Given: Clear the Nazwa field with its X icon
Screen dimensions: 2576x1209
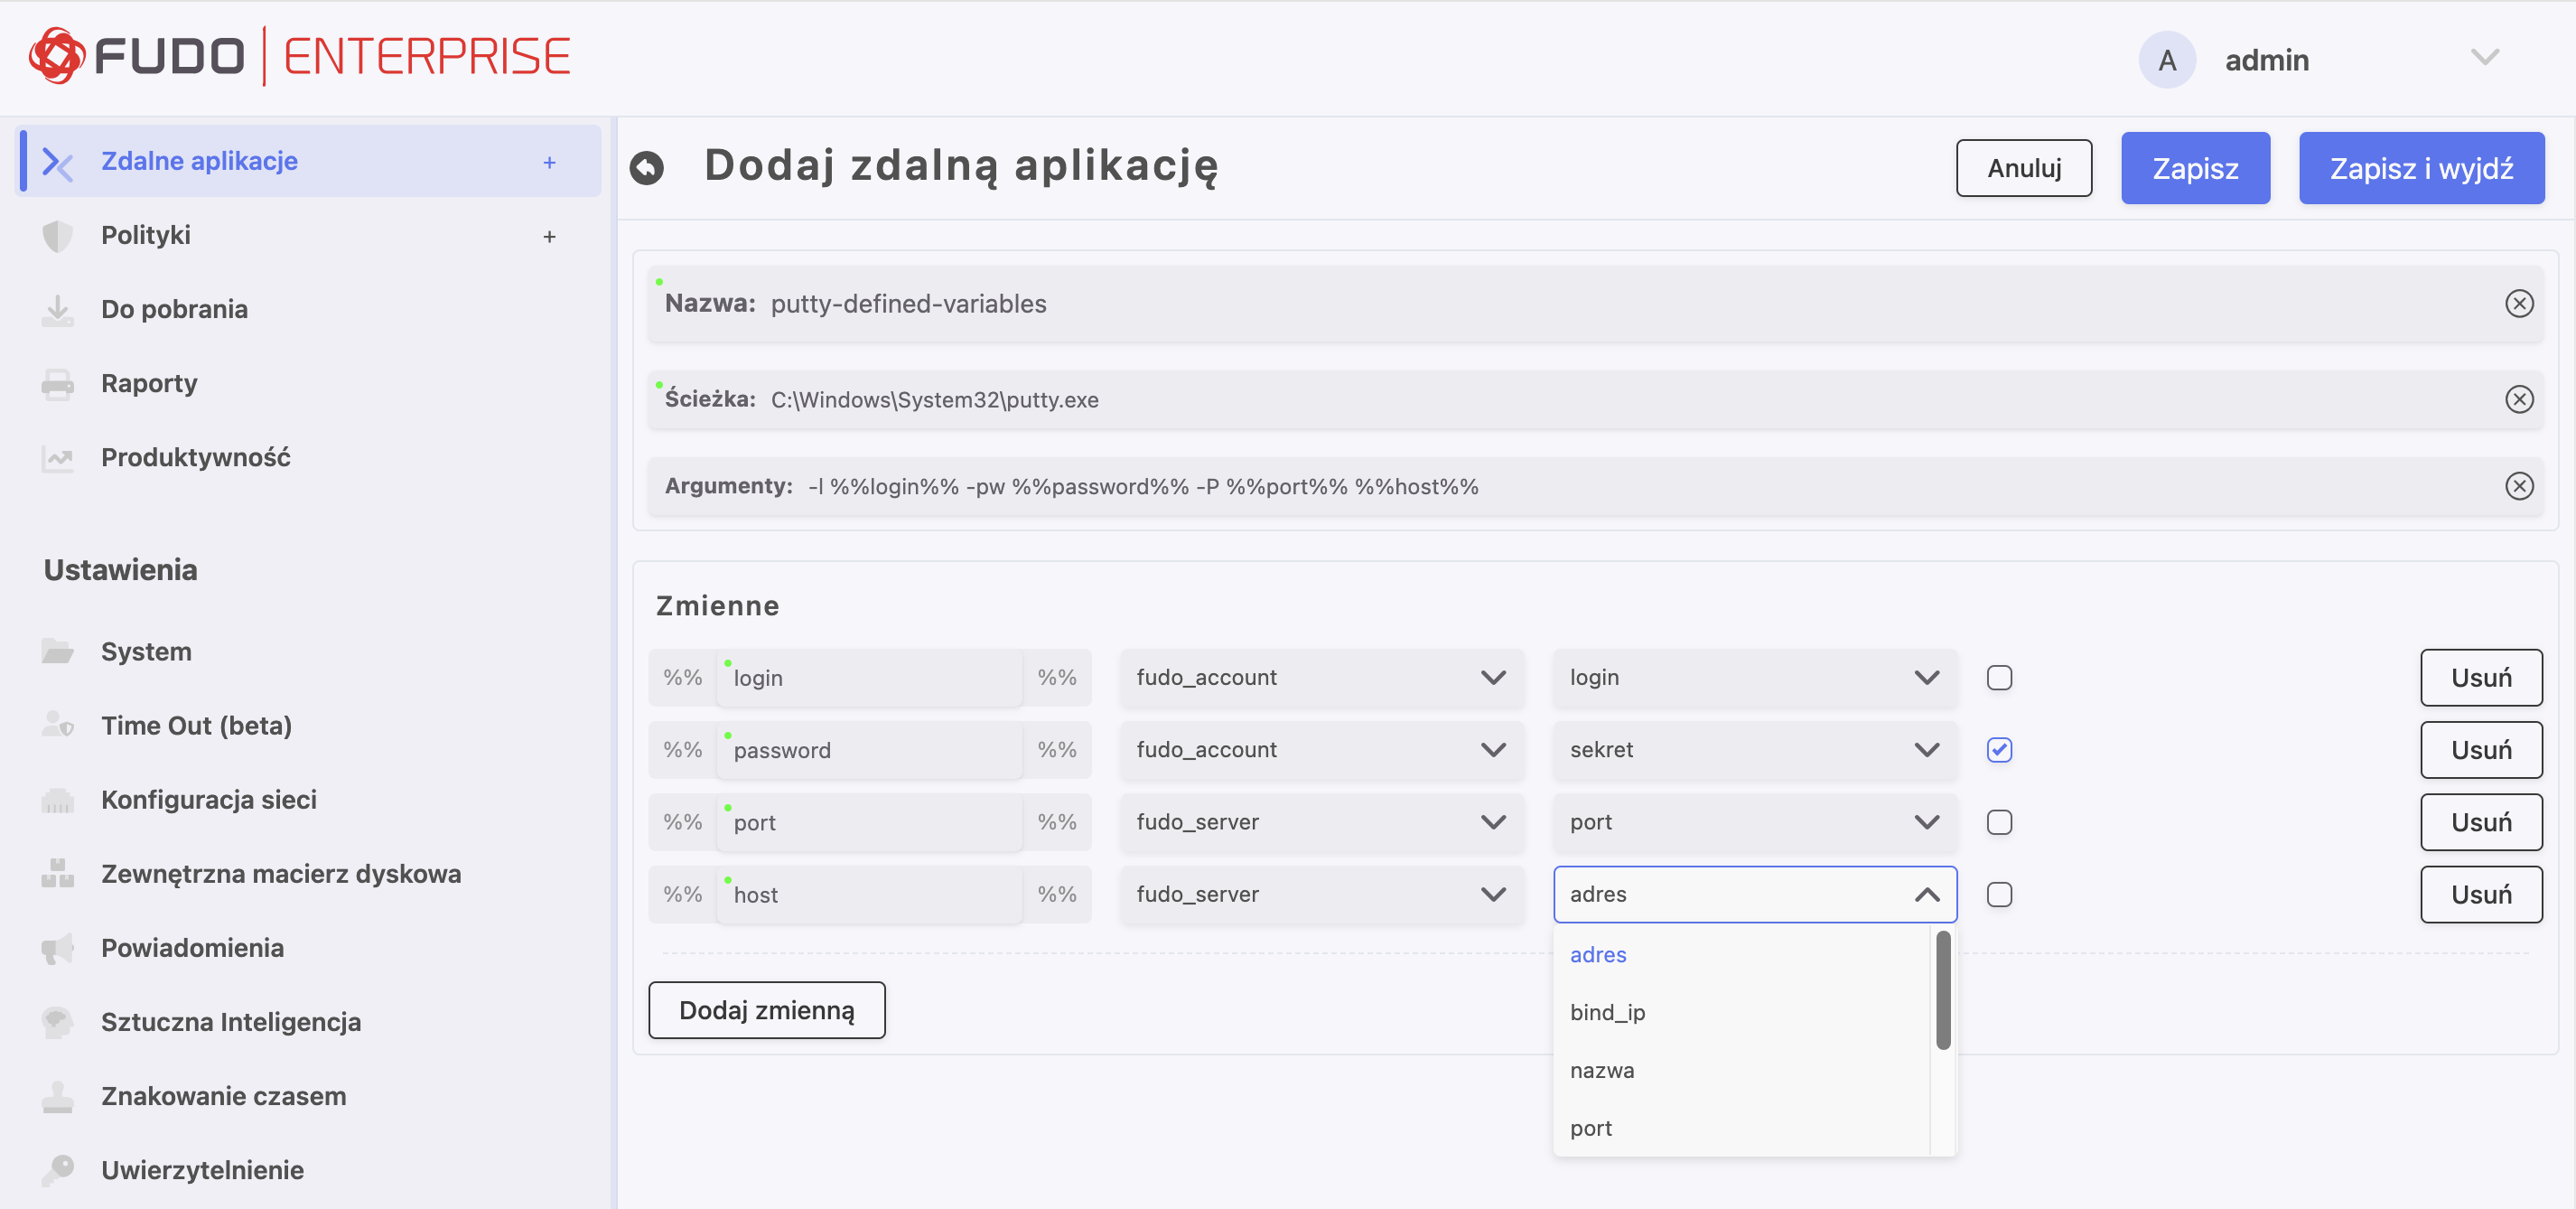Looking at the screenshot, I should click(x=2518, y=303).
